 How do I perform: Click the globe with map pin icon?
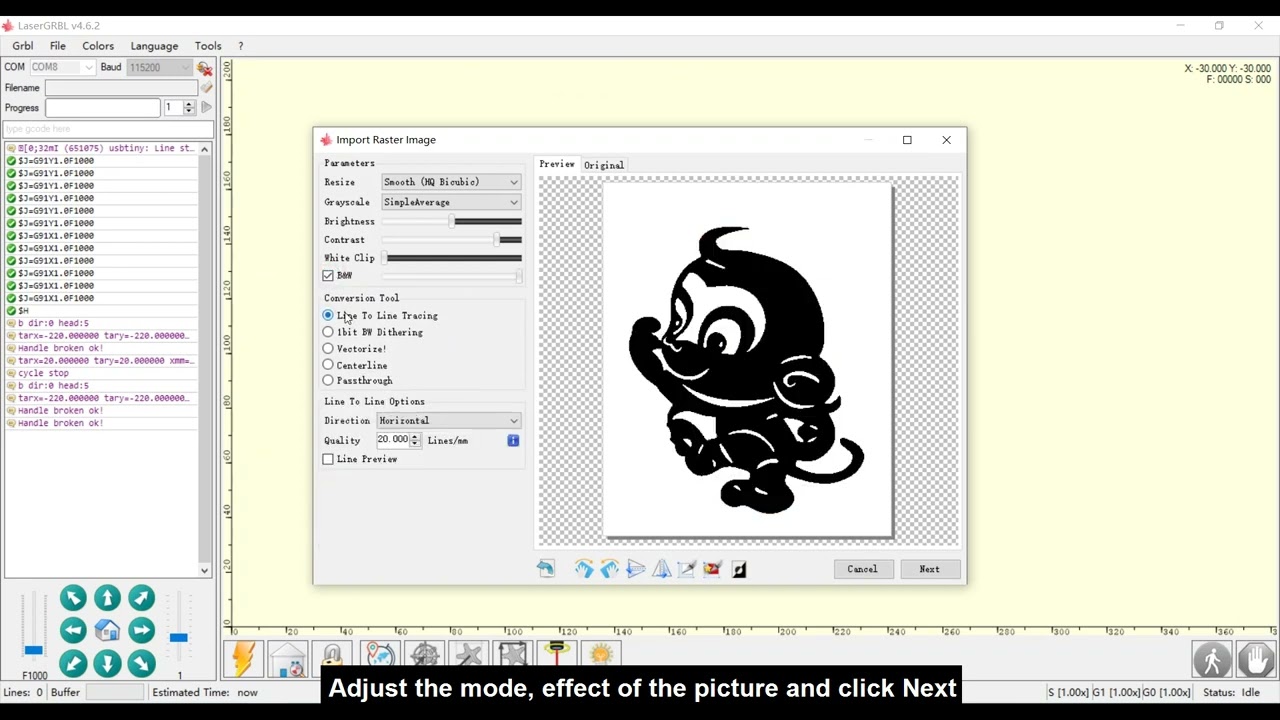coord(379,656)
